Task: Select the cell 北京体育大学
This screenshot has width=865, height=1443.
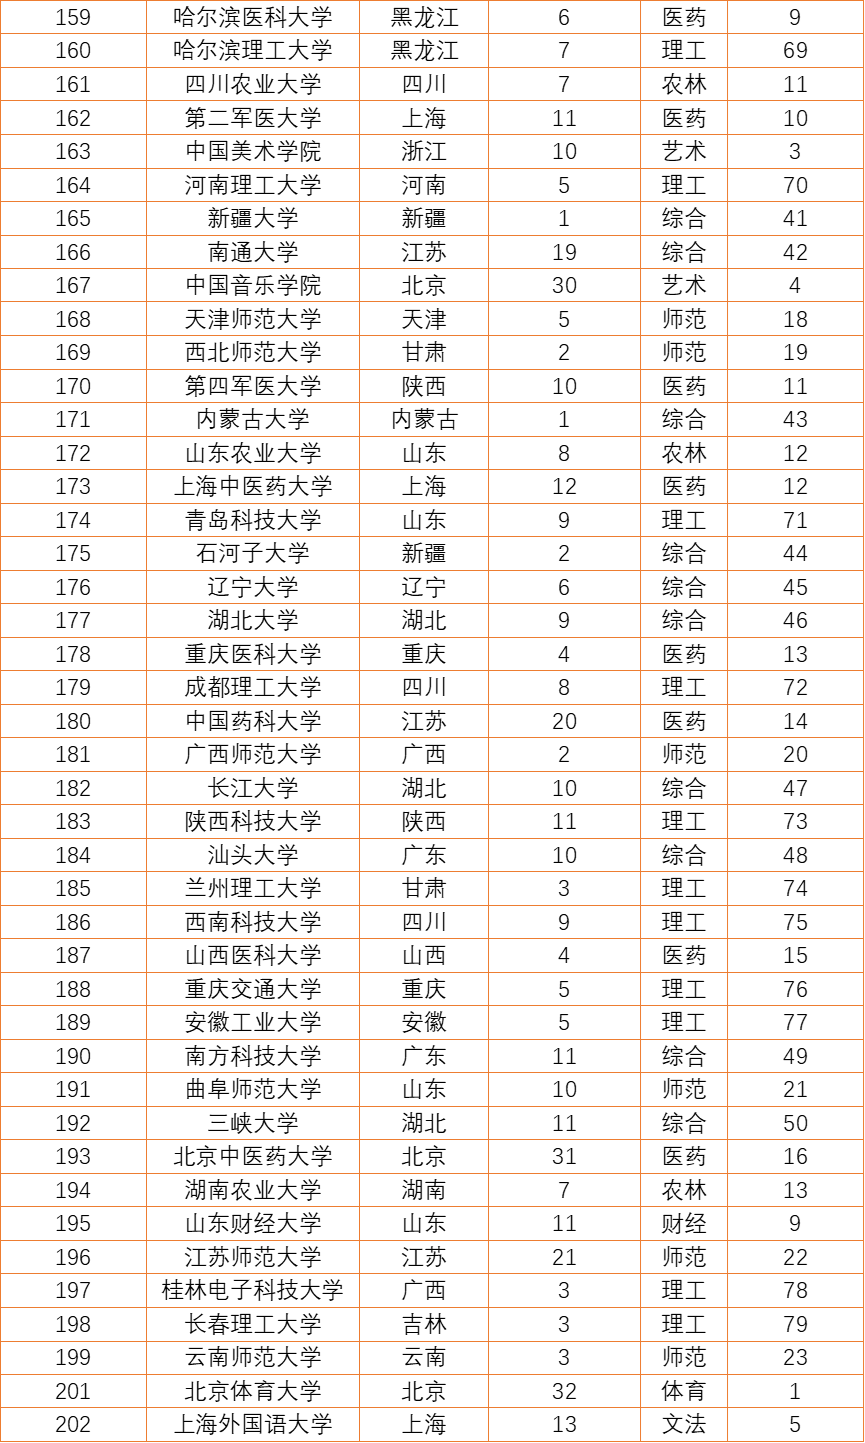Action: coord(253,1391)
